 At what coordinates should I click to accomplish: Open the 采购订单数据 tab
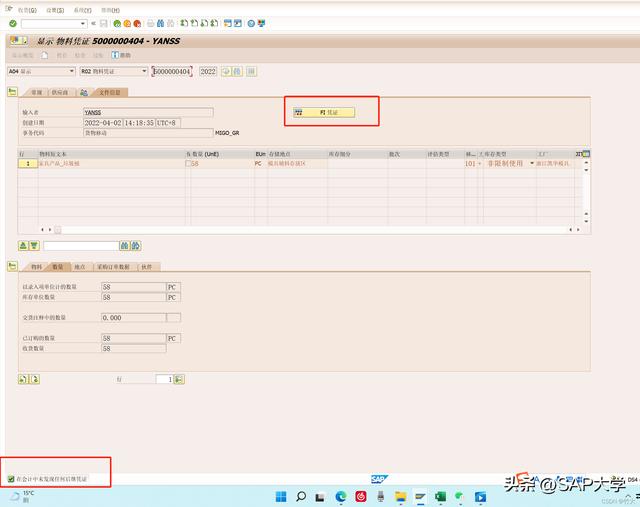tap(113, 267)
